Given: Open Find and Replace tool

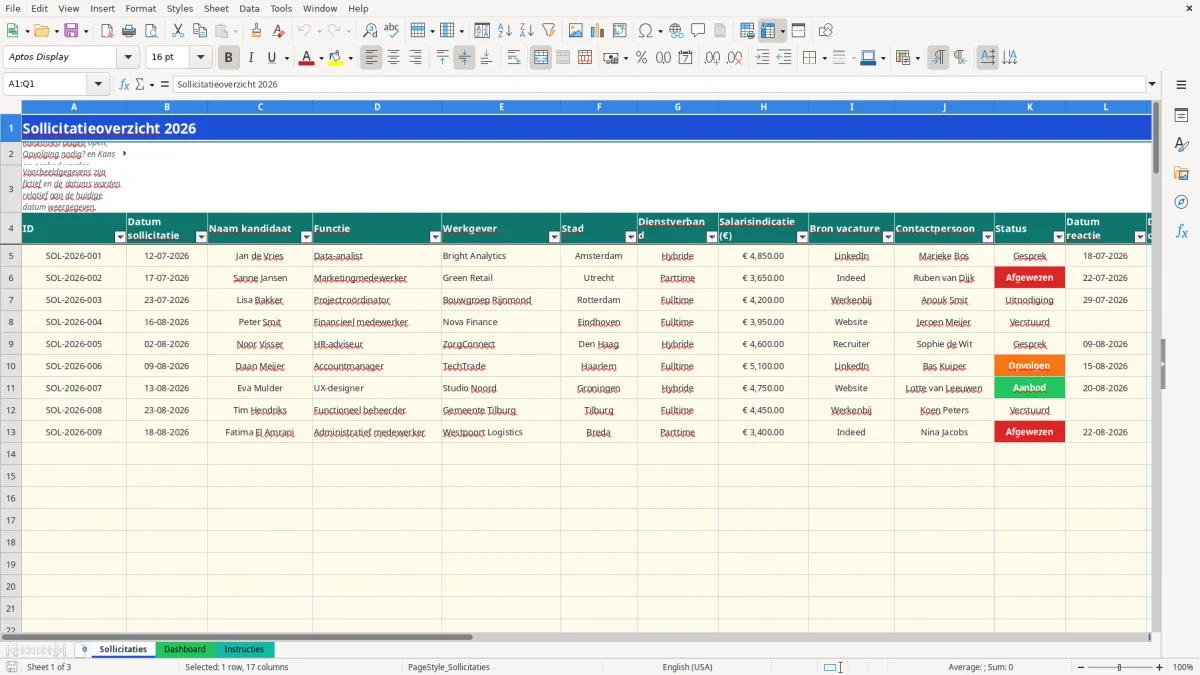Looking at the screenshot, I should click(x=370, y=31).
